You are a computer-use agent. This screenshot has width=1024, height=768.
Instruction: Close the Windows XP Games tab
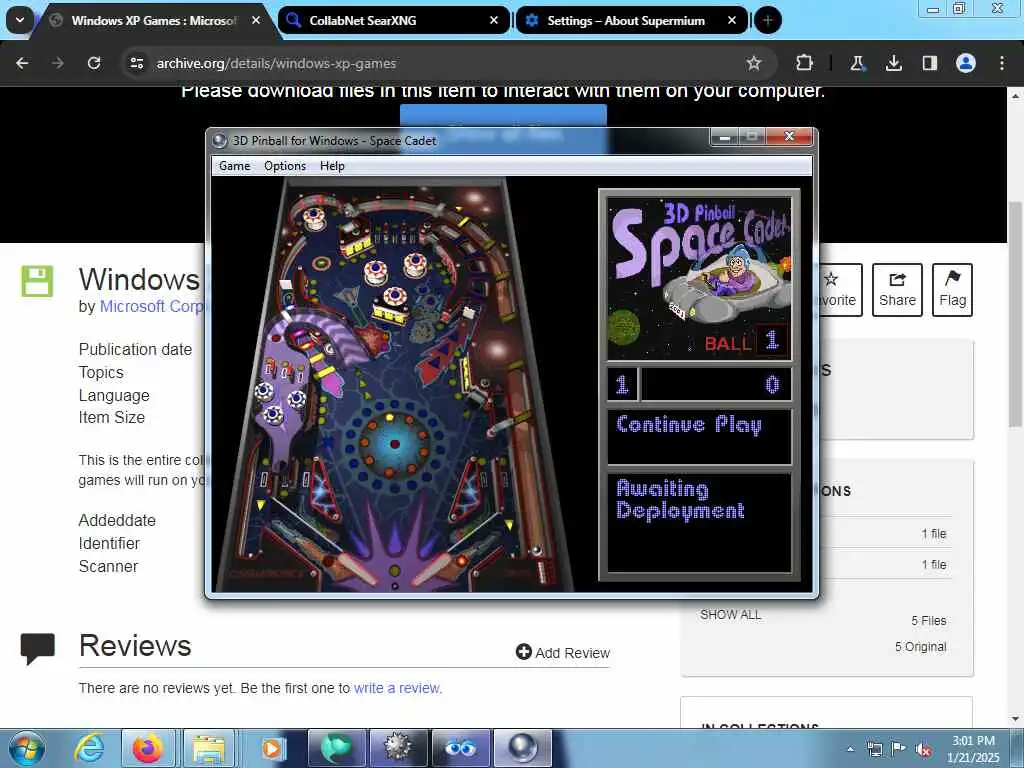(x=256, y=20)
